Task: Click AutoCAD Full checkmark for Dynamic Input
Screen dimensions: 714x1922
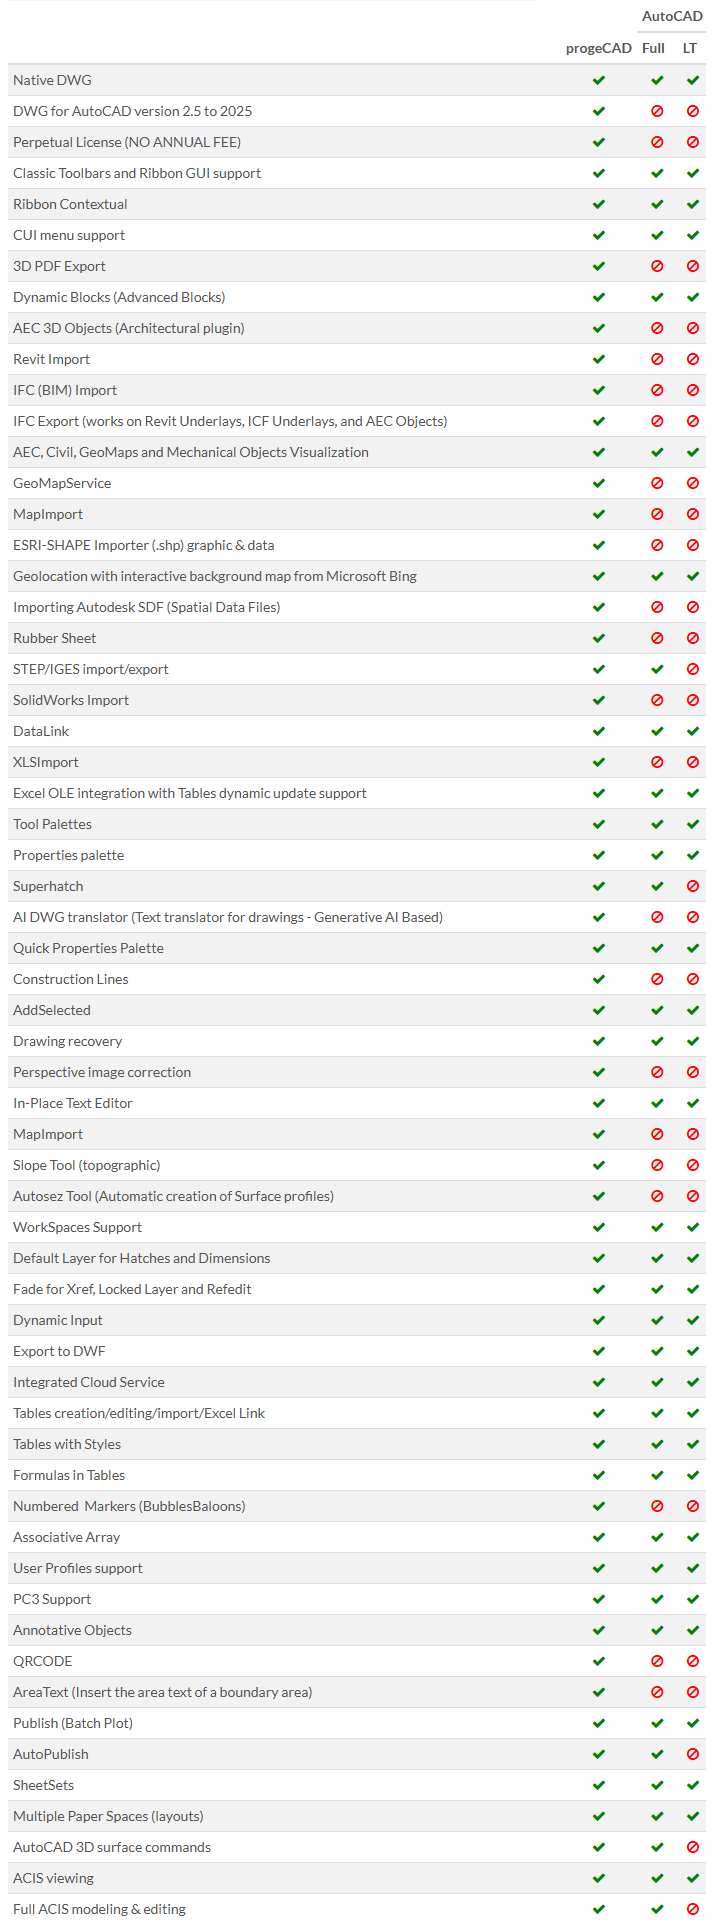Action: (657, 1320)
